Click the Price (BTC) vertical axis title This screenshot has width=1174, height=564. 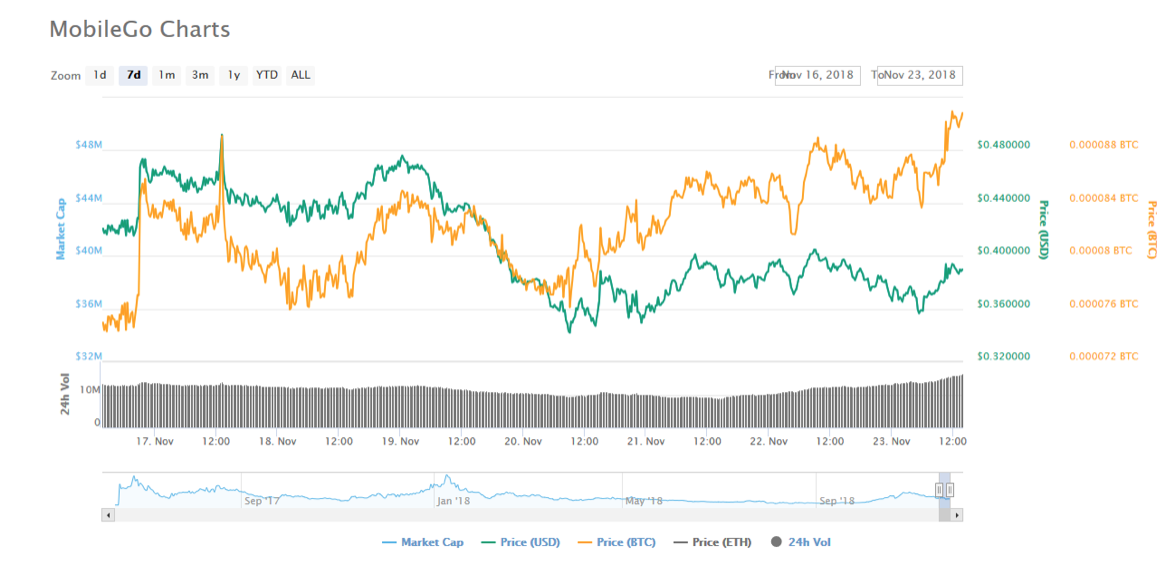(x=1151, y=230)
